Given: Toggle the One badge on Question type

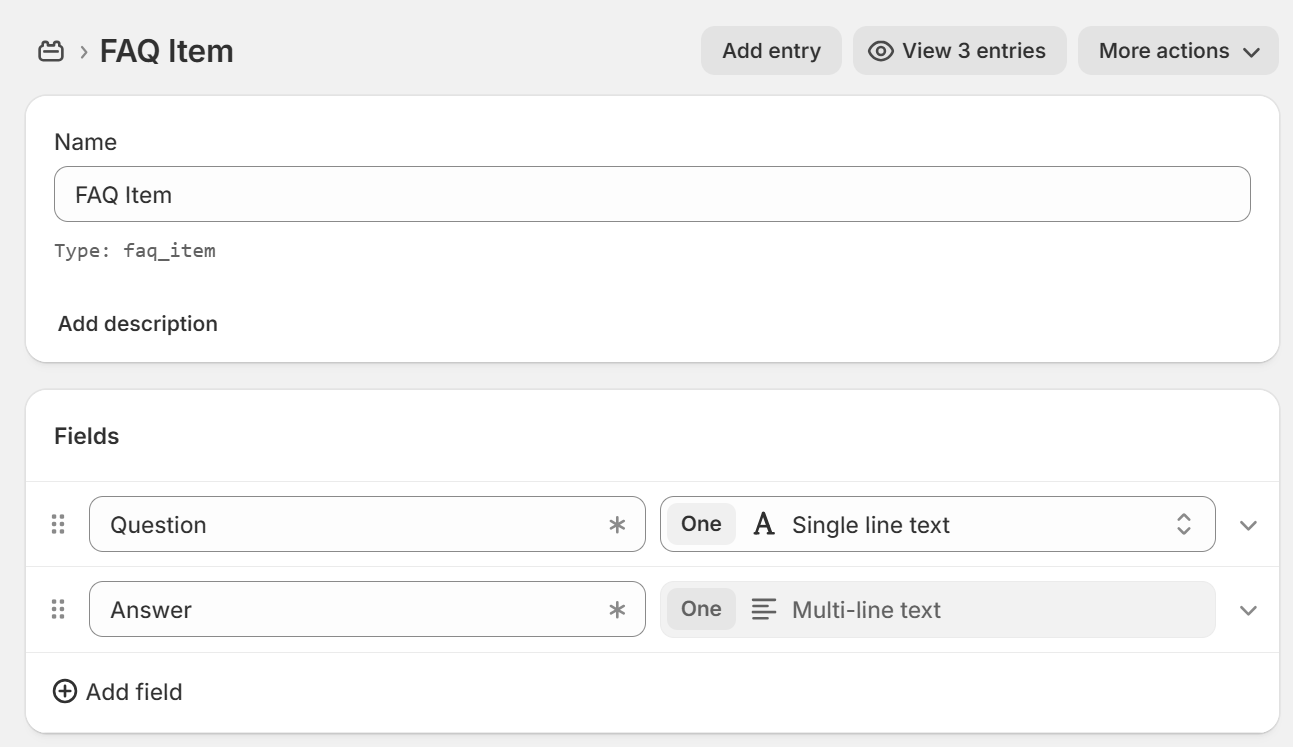Looking at the screenshot, I should tap(701, 524).
